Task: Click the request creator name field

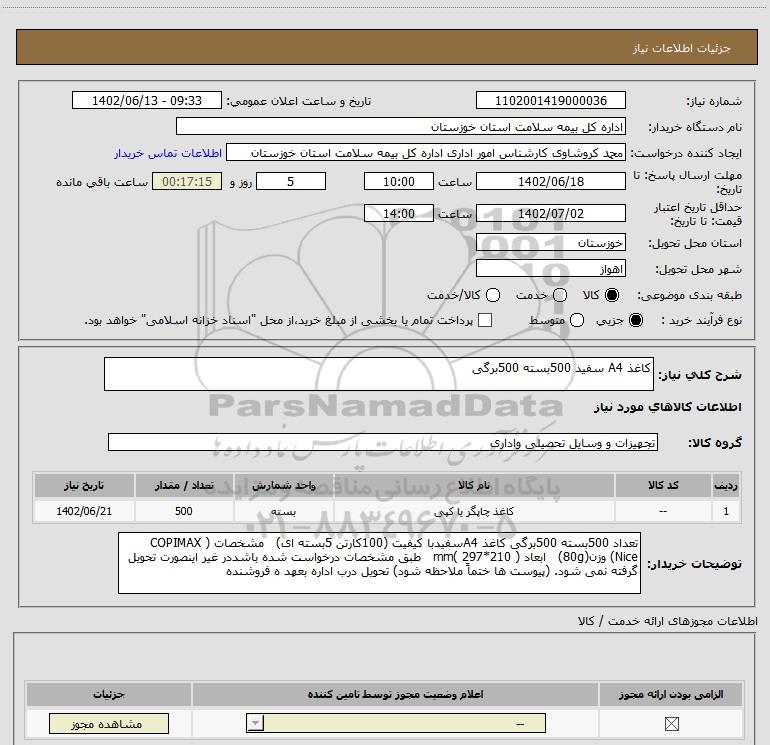Action: [426, 153]
